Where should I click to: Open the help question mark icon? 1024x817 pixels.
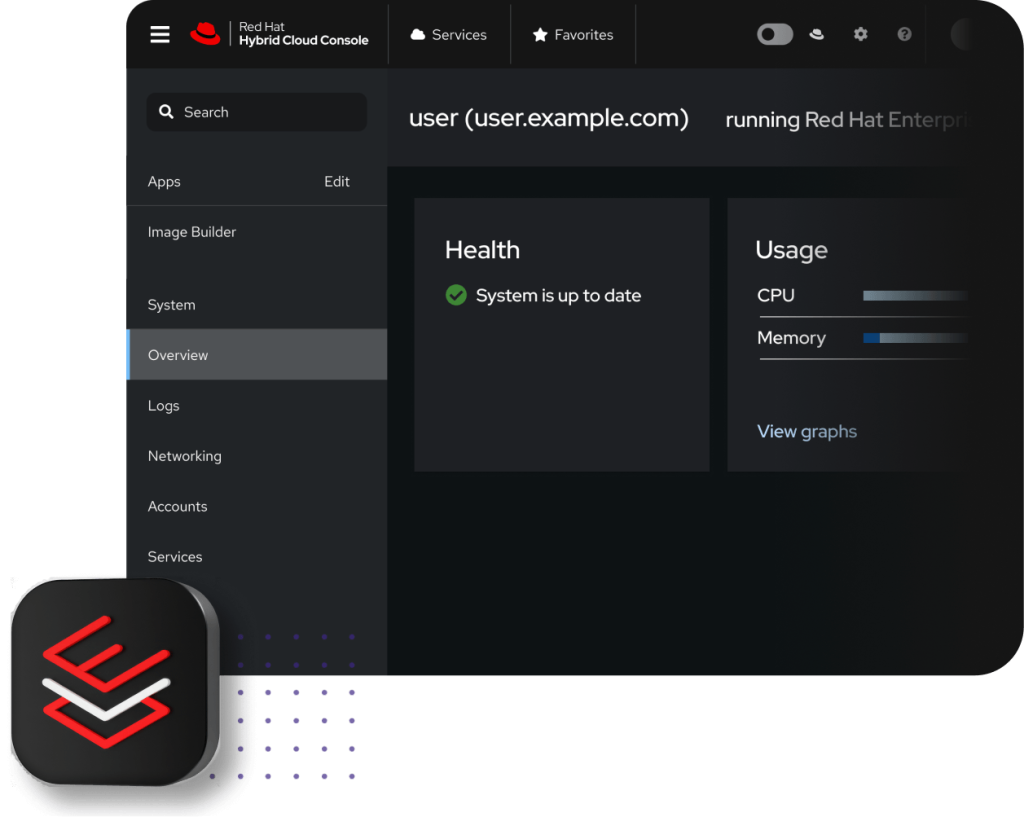(904, 34)
